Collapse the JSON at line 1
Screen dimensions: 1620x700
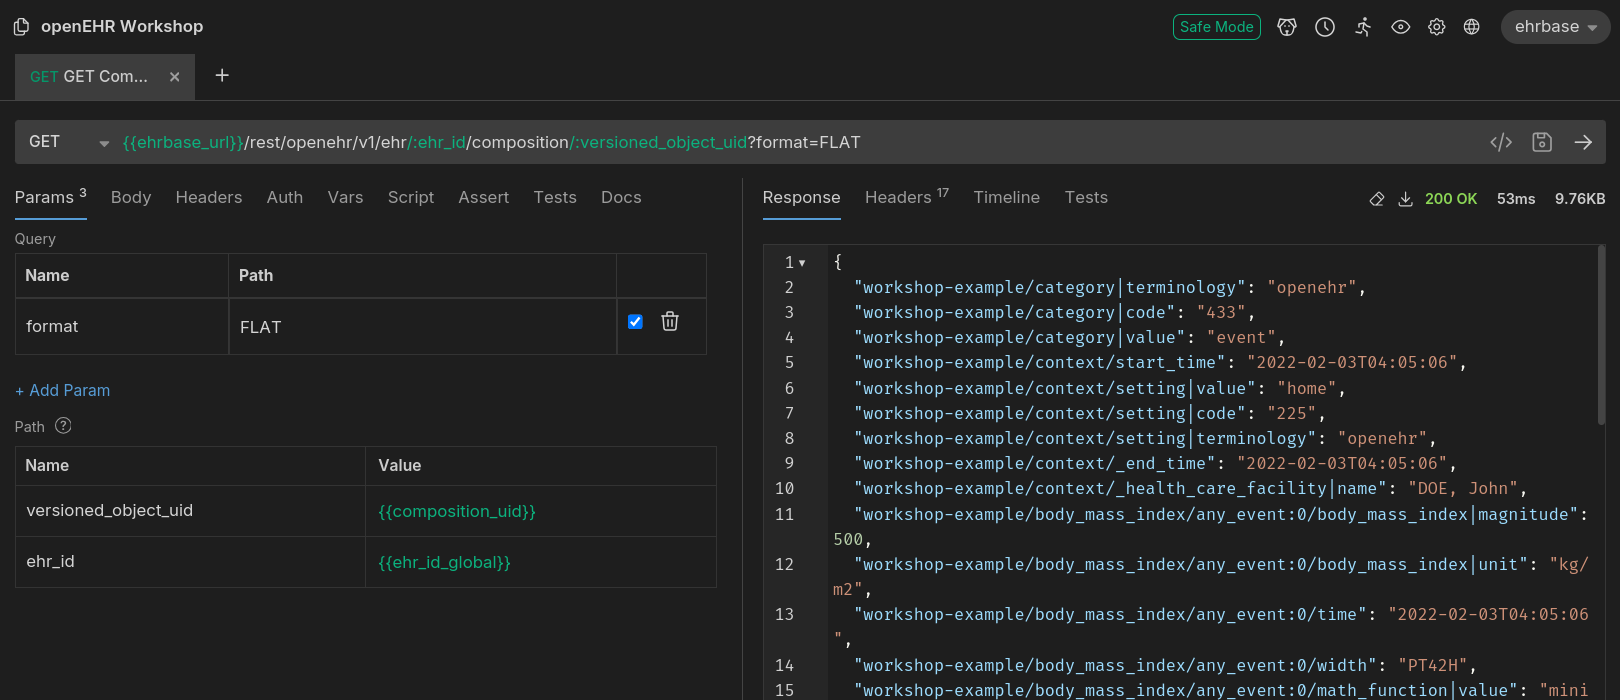coord(802,263)
